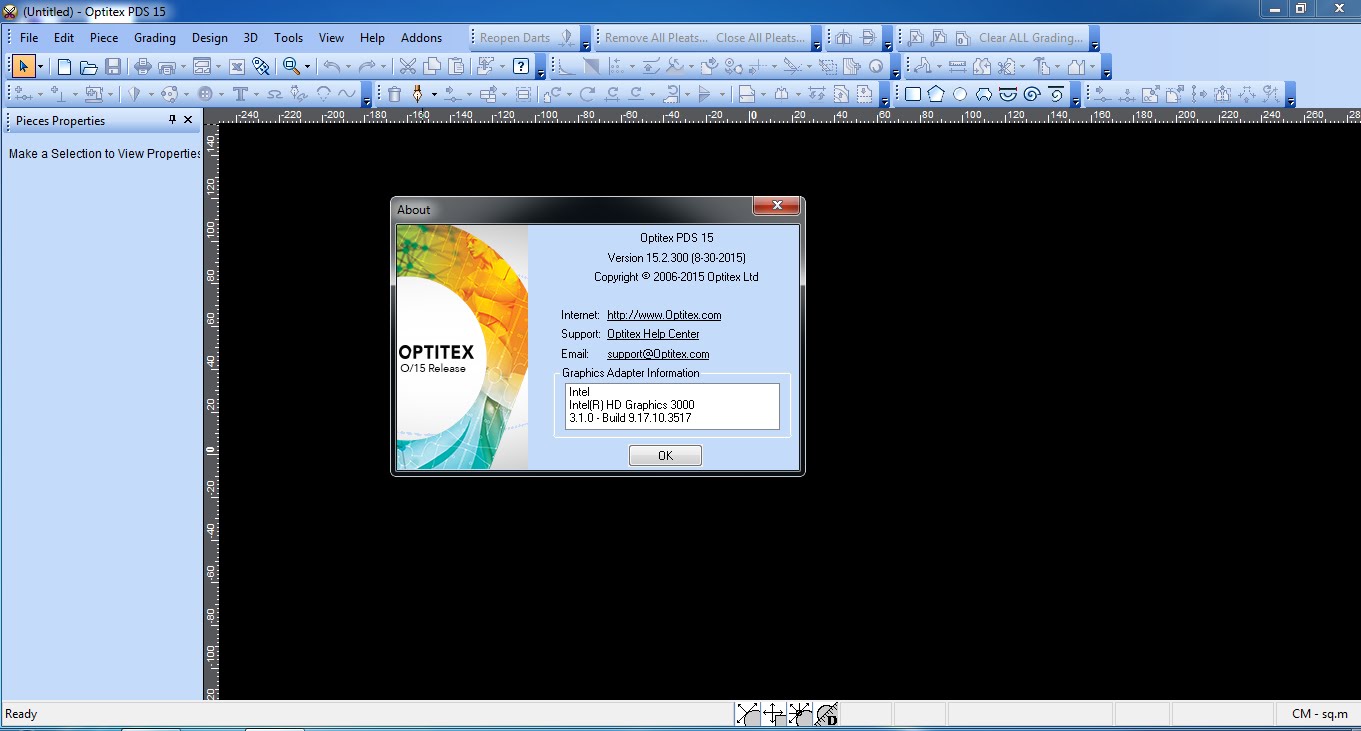This screenshot has width=1361, height=731.
Task: Select the pentagon polygon shape tool
Action: [936, 94]
